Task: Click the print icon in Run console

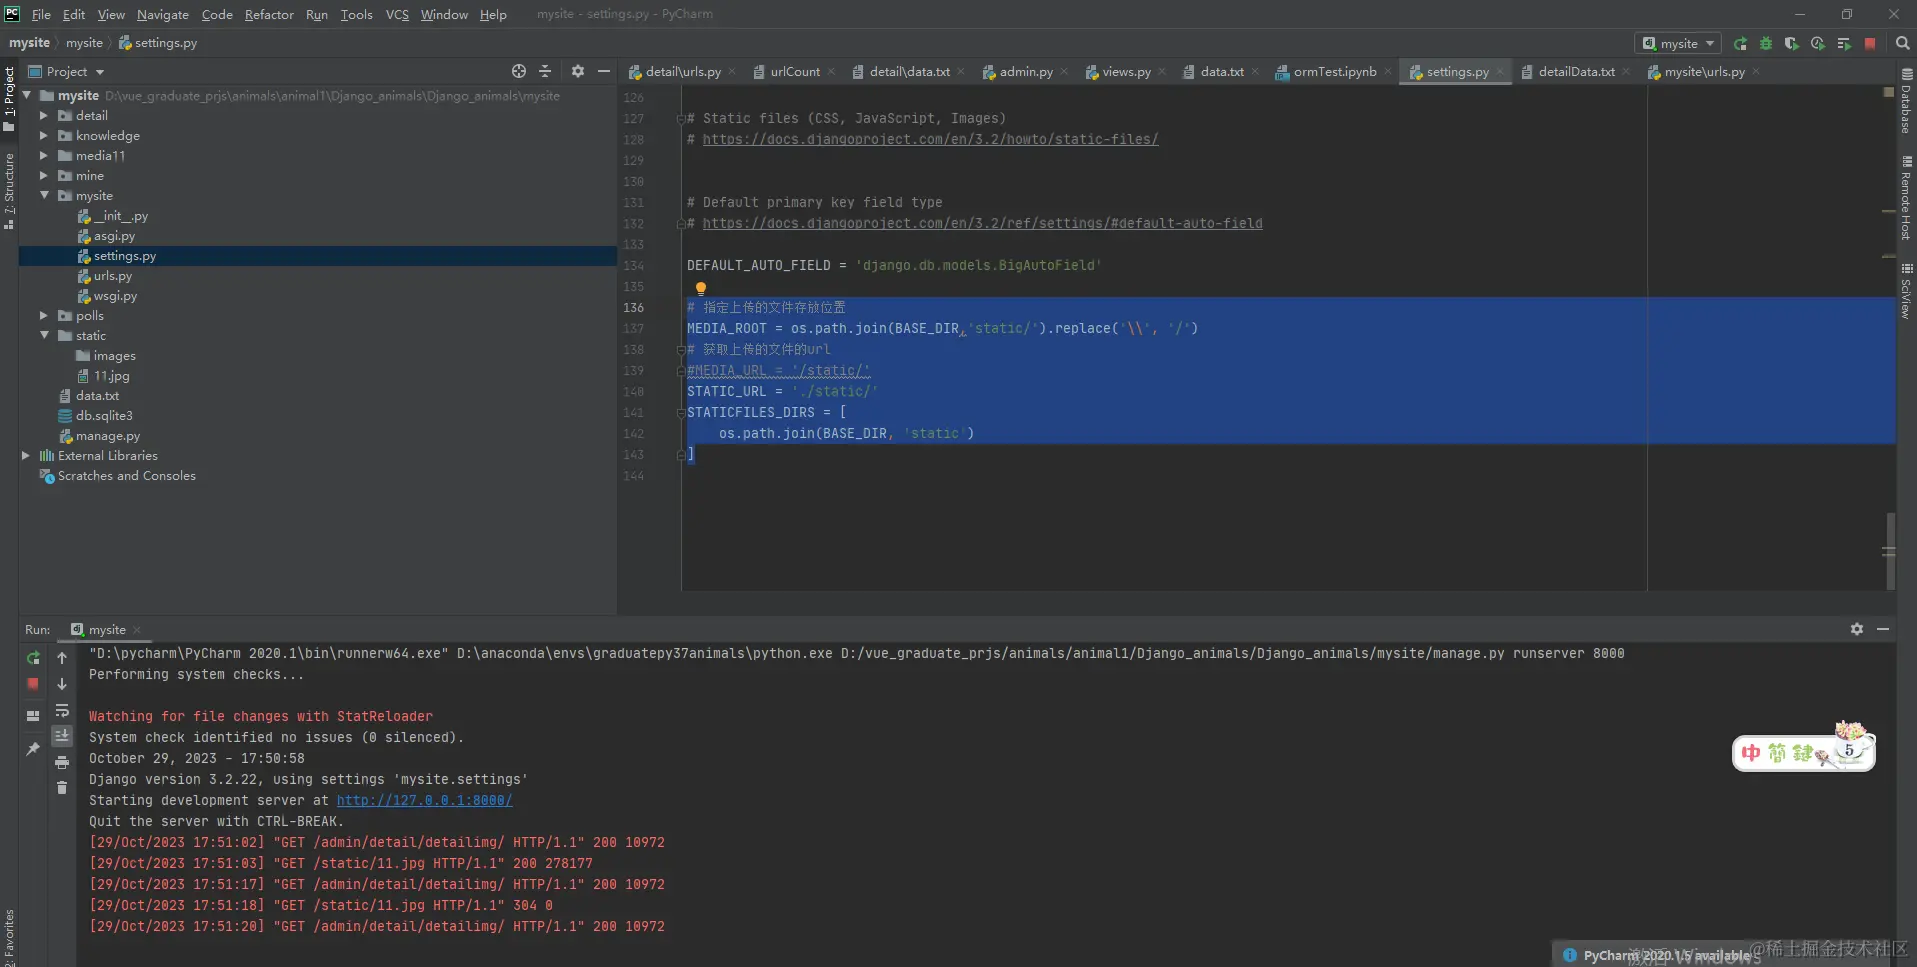Action: pos(62,762)
